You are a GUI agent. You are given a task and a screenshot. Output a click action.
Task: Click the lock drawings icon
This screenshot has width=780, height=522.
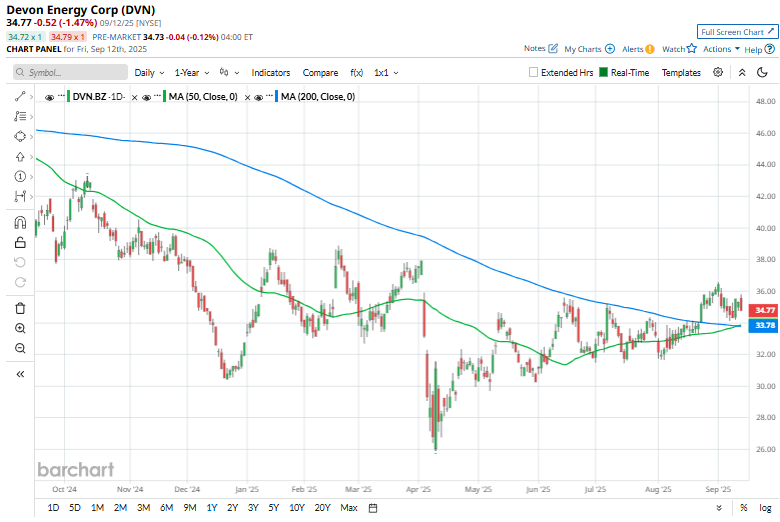[20, 242]
